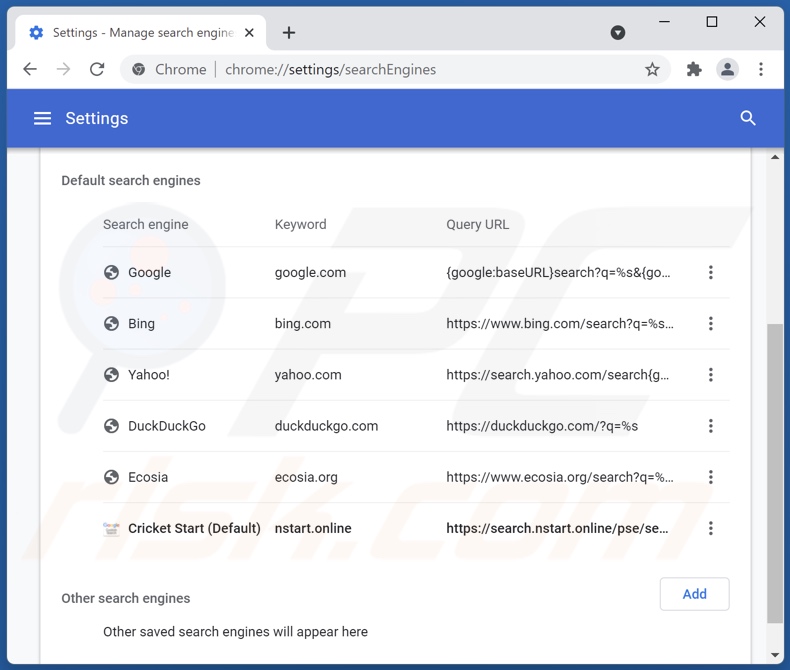The height and width of the screenshot is (670, 790).
Task: Click the 'Ecosia' search engine name
Action: (148, 477)
